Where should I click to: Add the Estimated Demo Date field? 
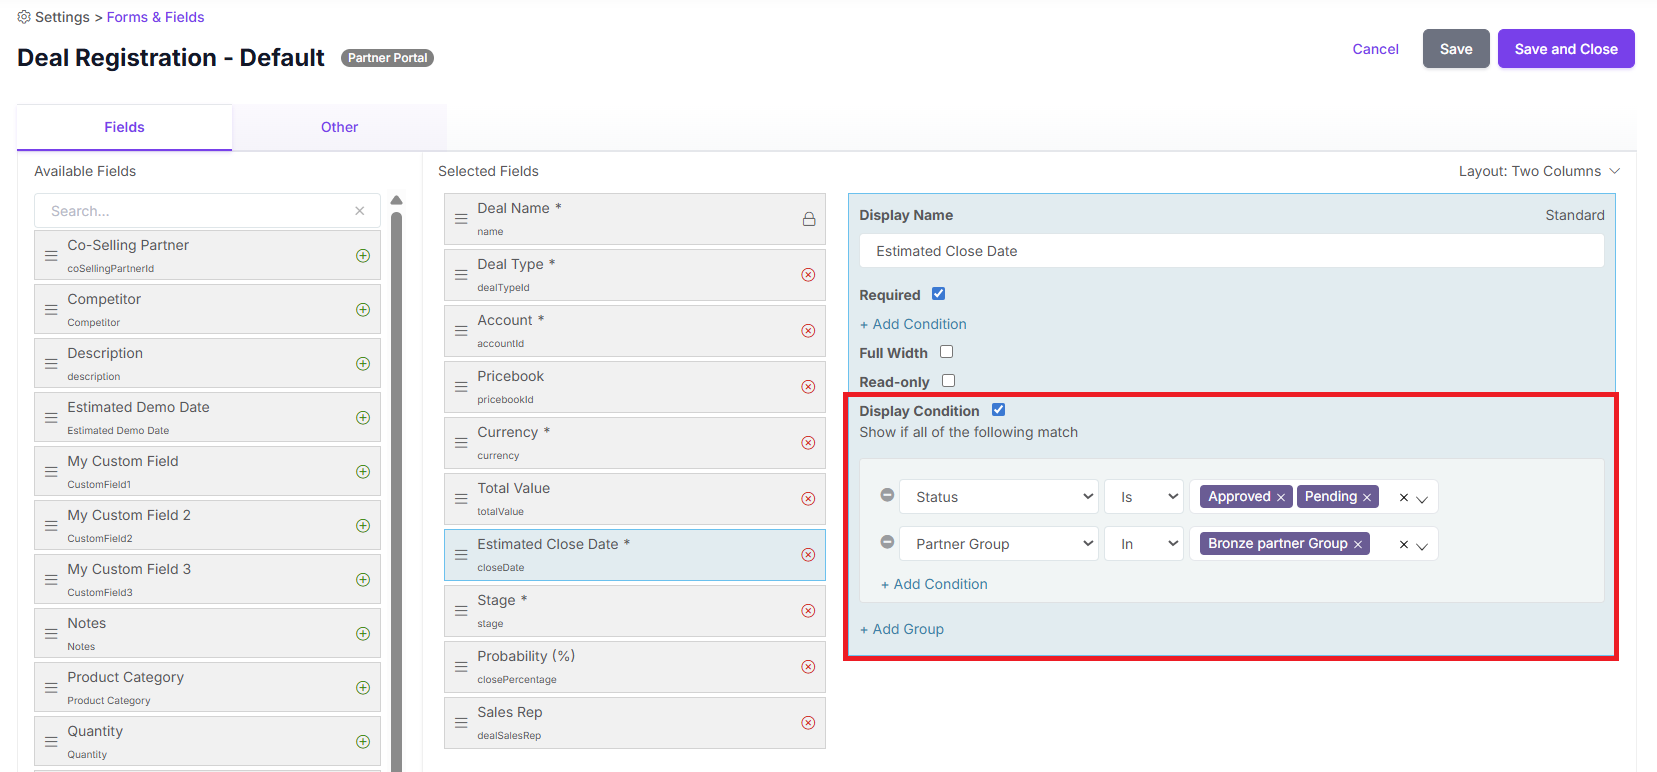tap(363, 418)
